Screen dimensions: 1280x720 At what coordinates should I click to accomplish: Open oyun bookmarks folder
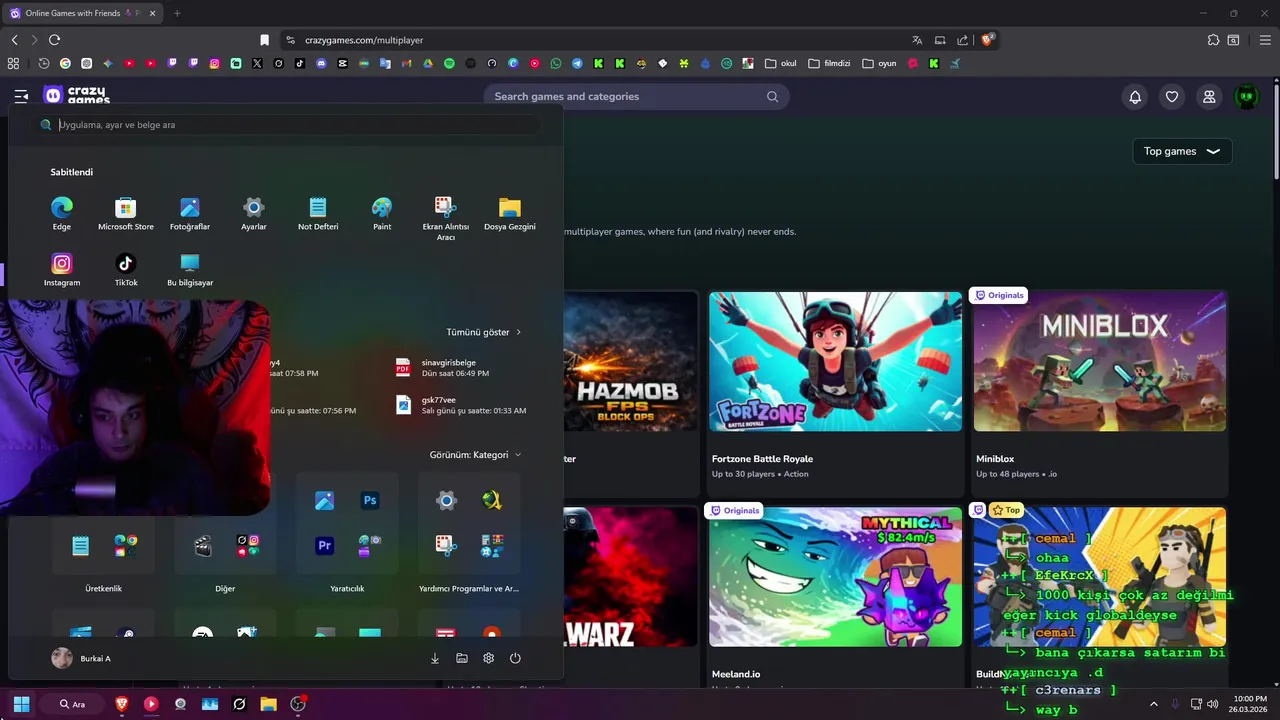point(880,63)
